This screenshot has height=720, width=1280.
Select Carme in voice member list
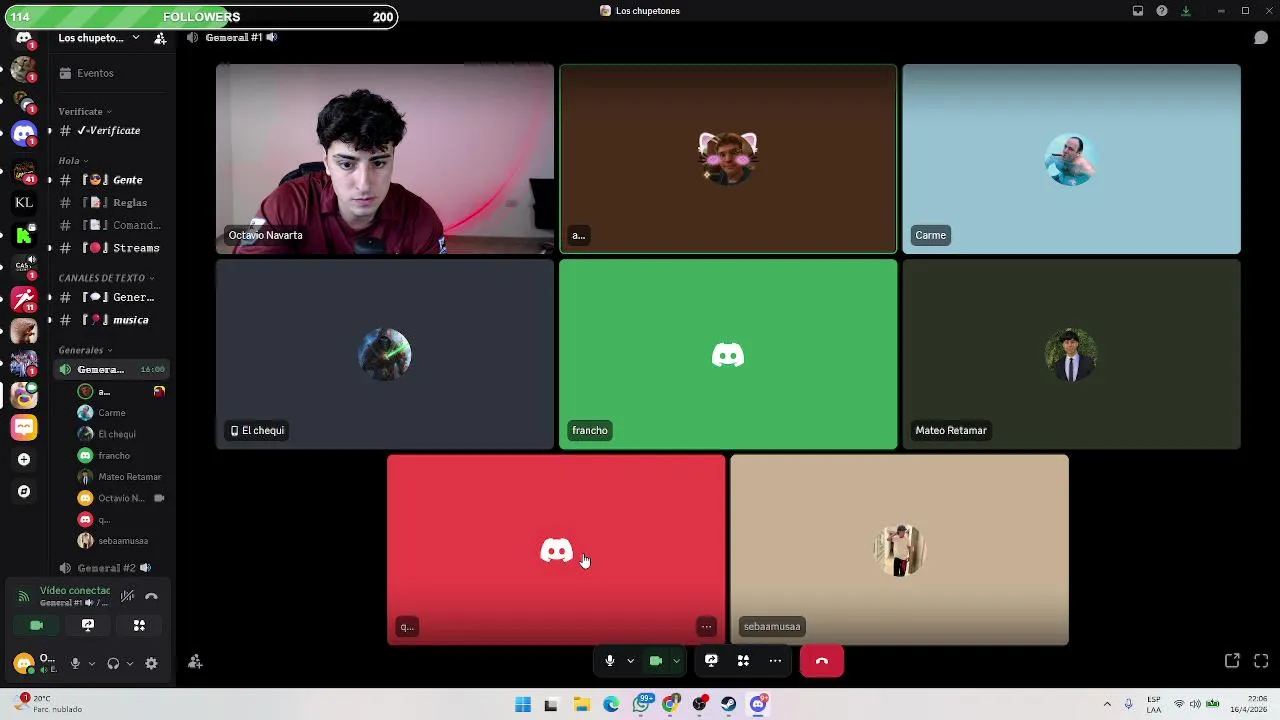120,413
